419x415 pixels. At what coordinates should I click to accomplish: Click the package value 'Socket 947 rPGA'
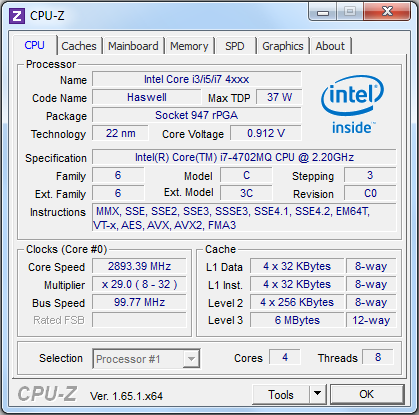point(197,115)
